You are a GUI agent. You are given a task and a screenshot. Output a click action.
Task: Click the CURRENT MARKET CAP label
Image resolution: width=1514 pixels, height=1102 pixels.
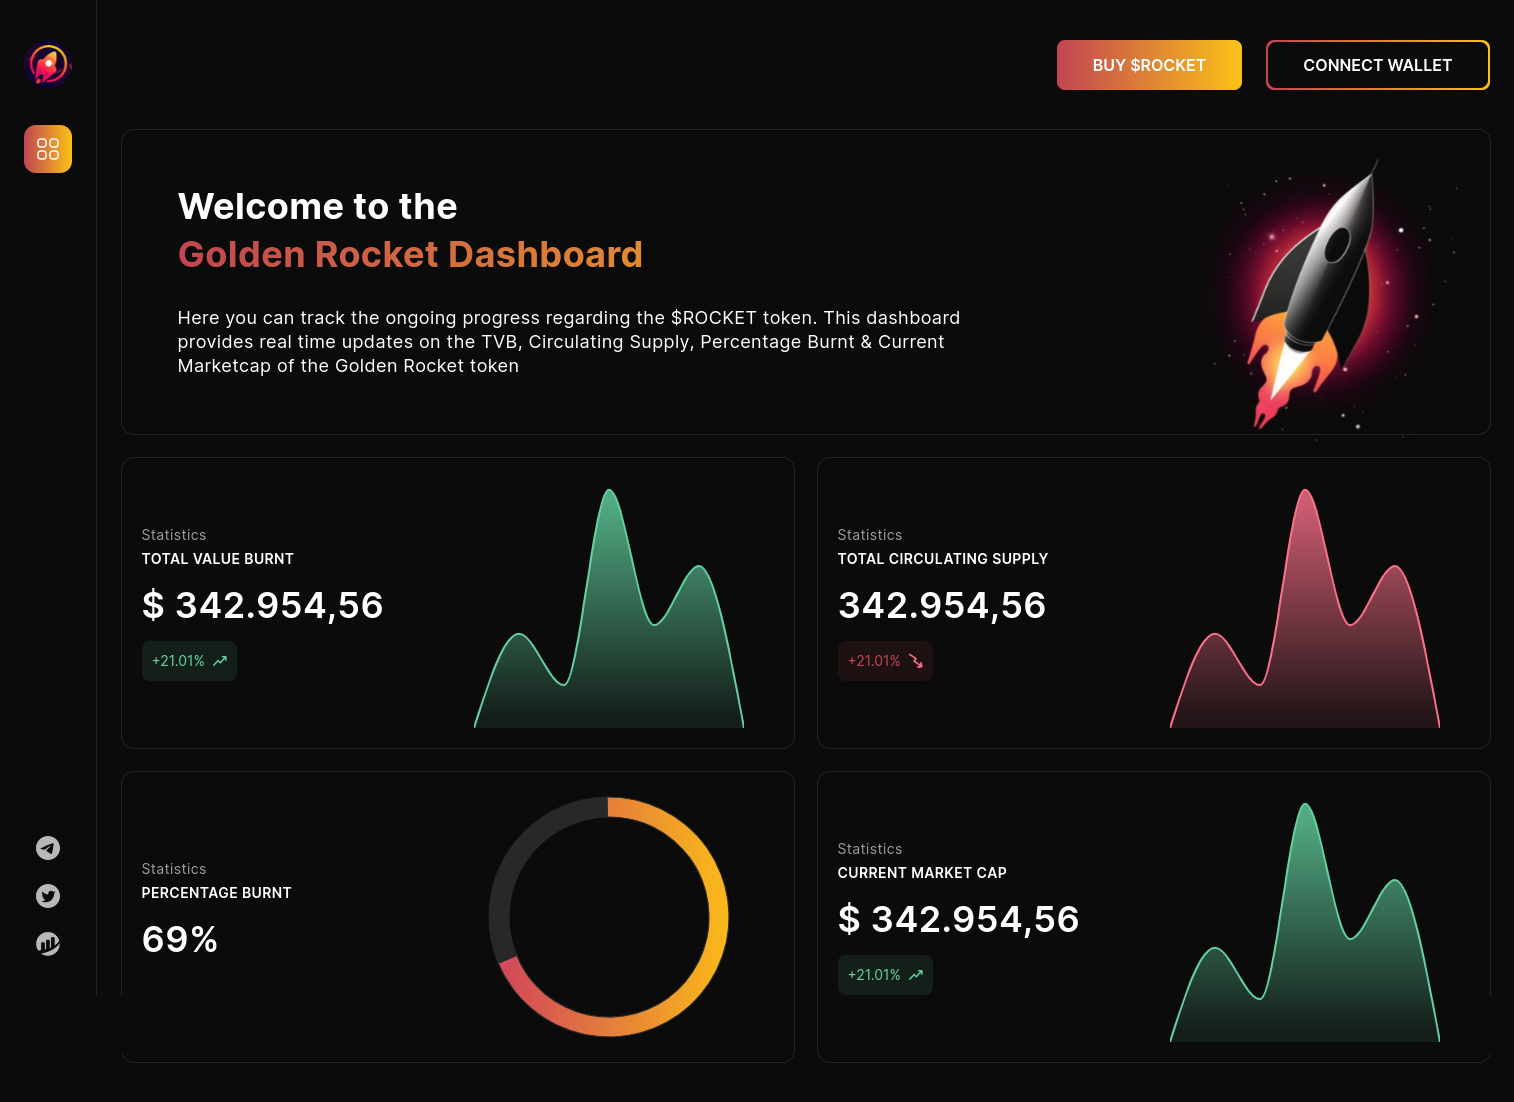point(922,873)
